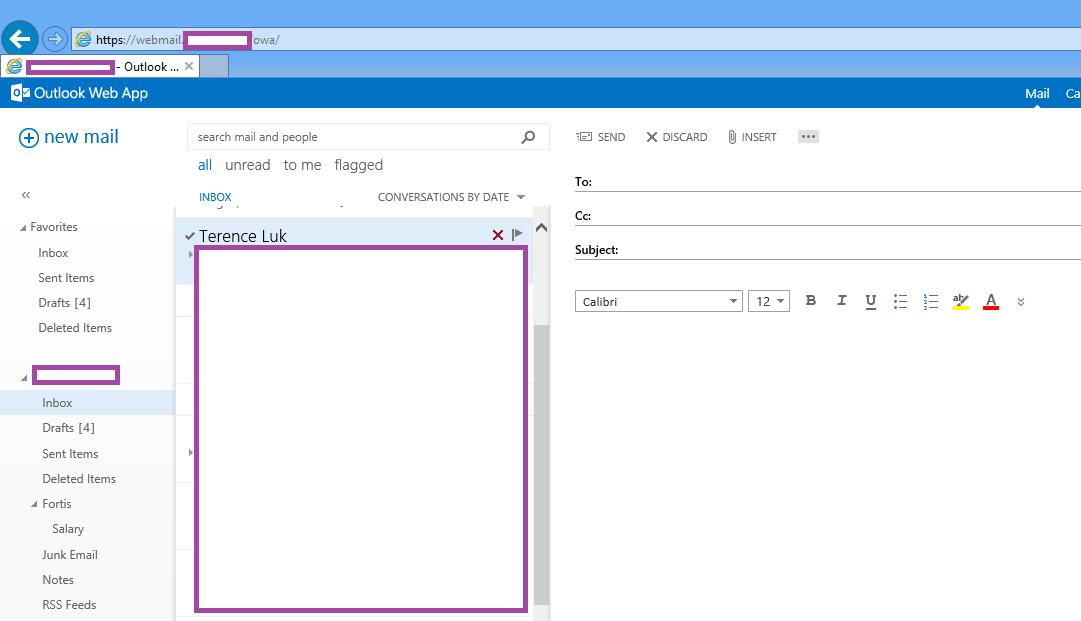Expand the Terence Luk conversation arrow

(191, 254)
